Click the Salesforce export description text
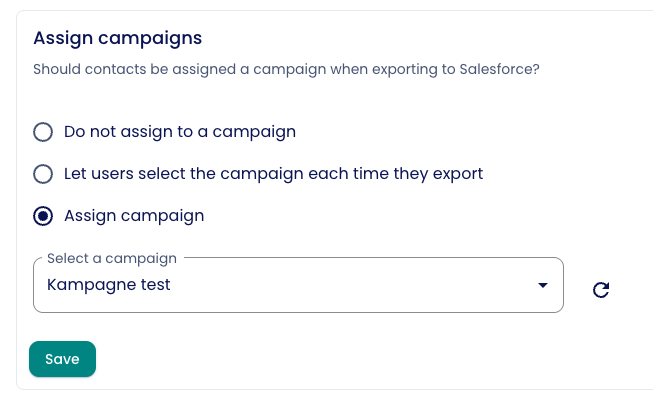 [x=287, y=70]
